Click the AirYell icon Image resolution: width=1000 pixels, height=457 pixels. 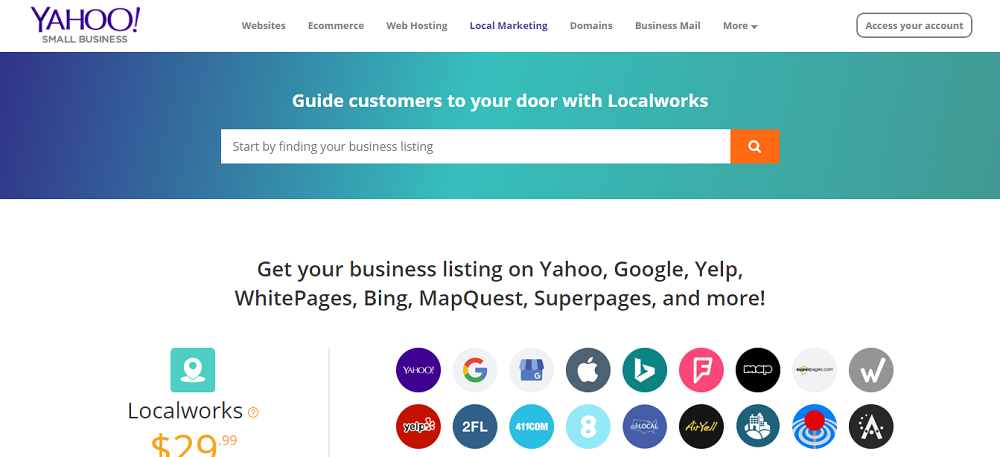coord(702,426)
